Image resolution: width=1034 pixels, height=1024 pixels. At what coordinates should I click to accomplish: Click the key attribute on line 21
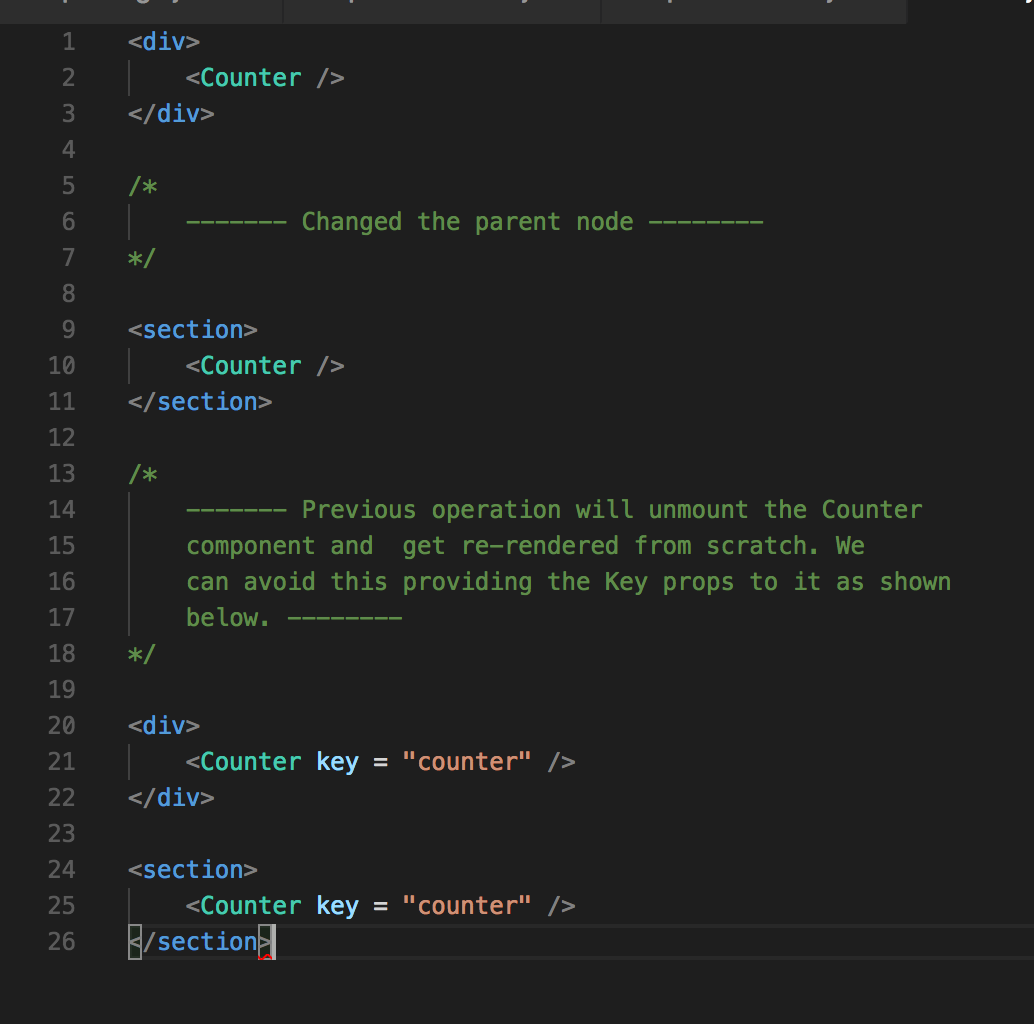(337, 761)
